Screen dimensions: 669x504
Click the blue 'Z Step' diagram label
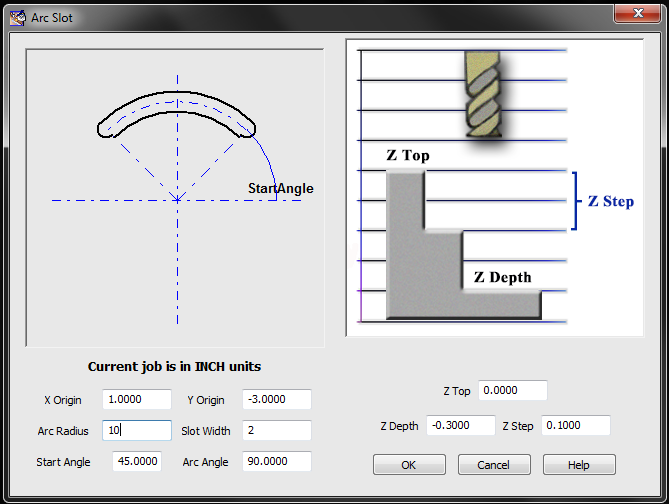(611, 201)
